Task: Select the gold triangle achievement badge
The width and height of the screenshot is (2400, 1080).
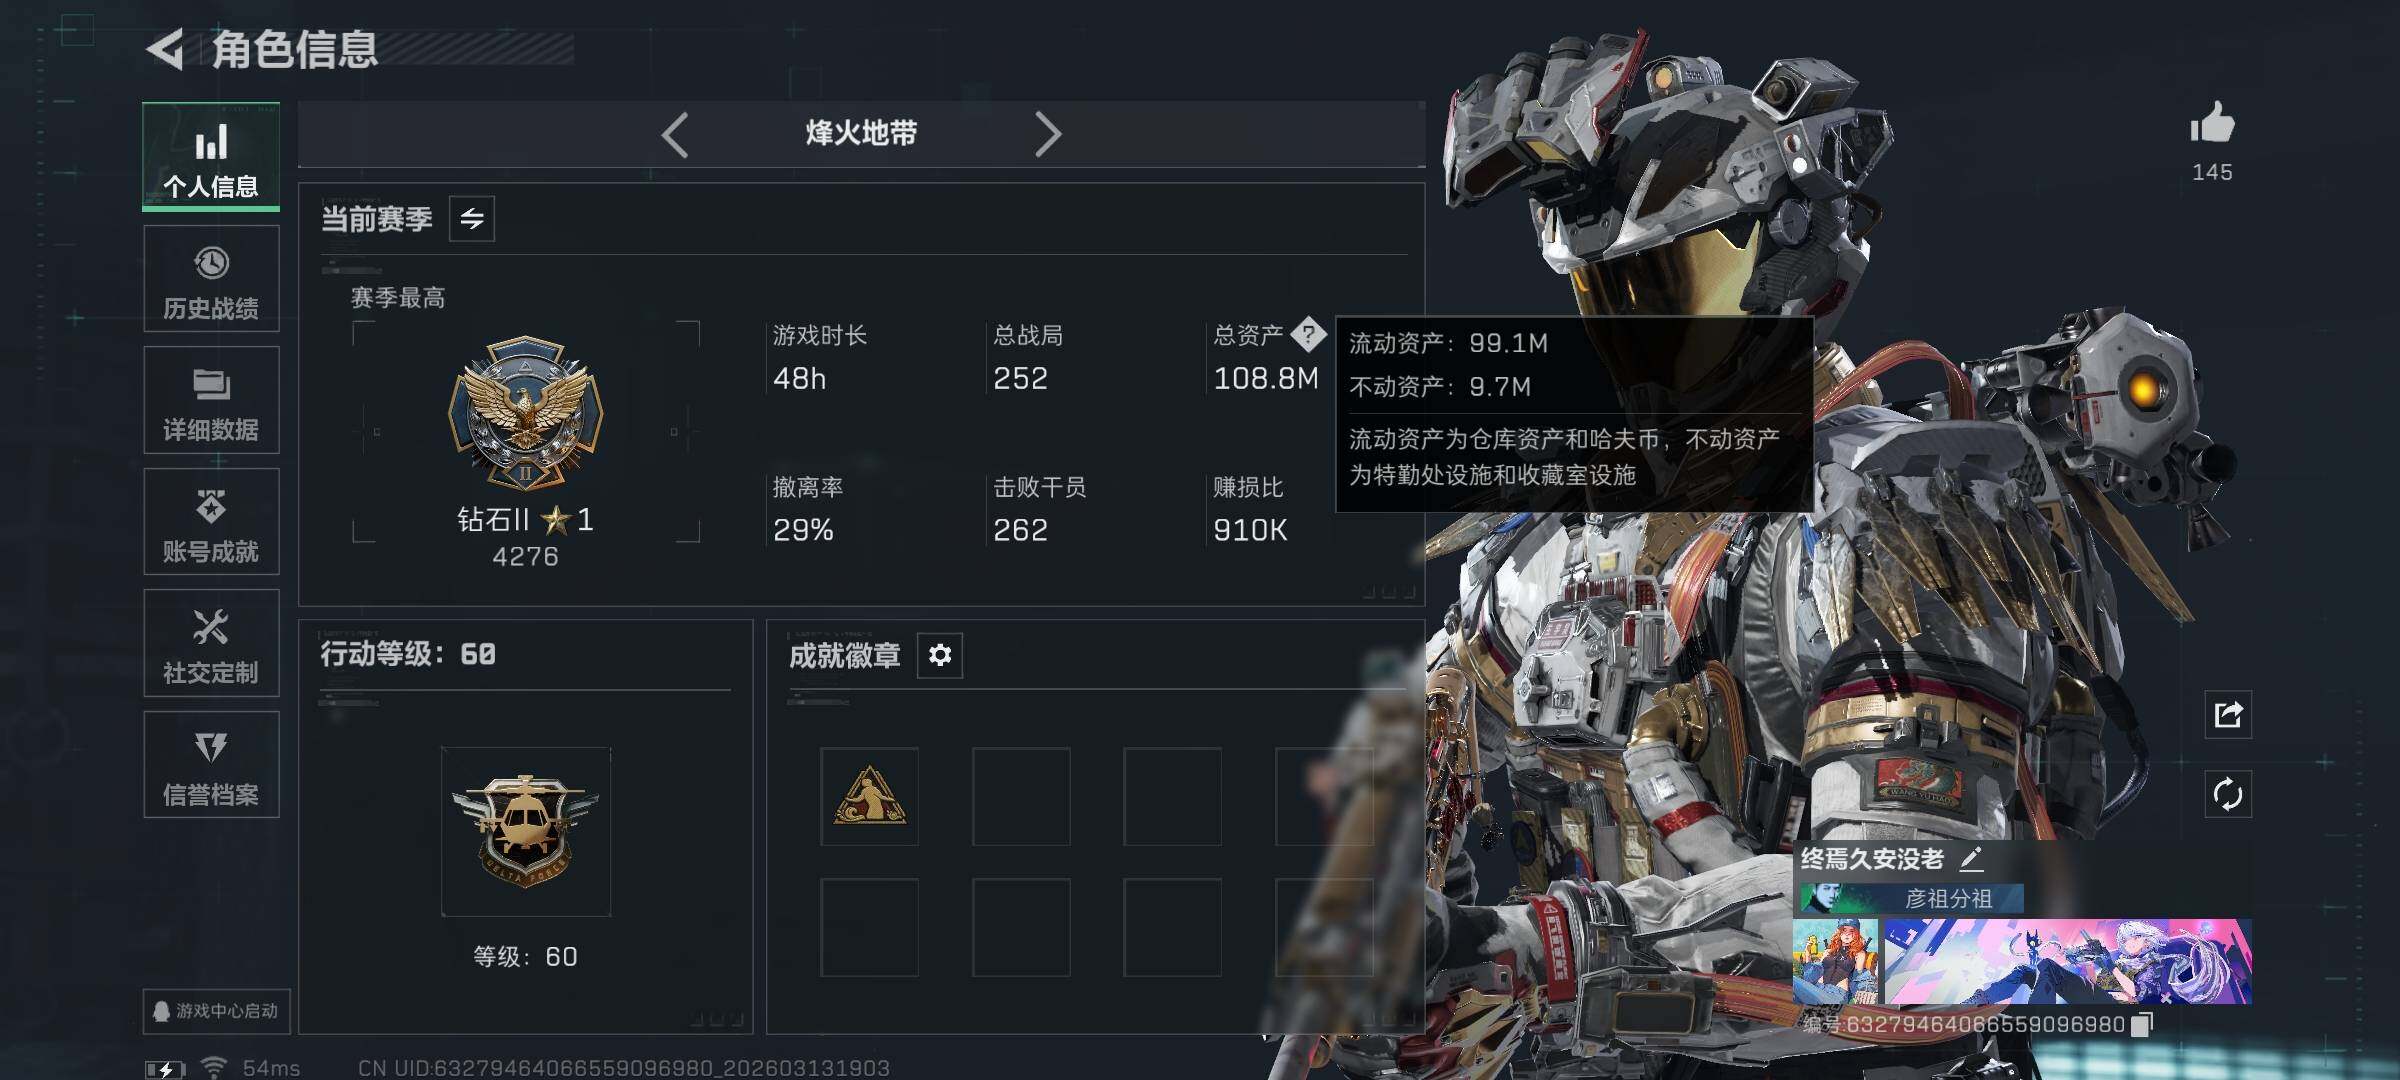Action: click(869, 797)
